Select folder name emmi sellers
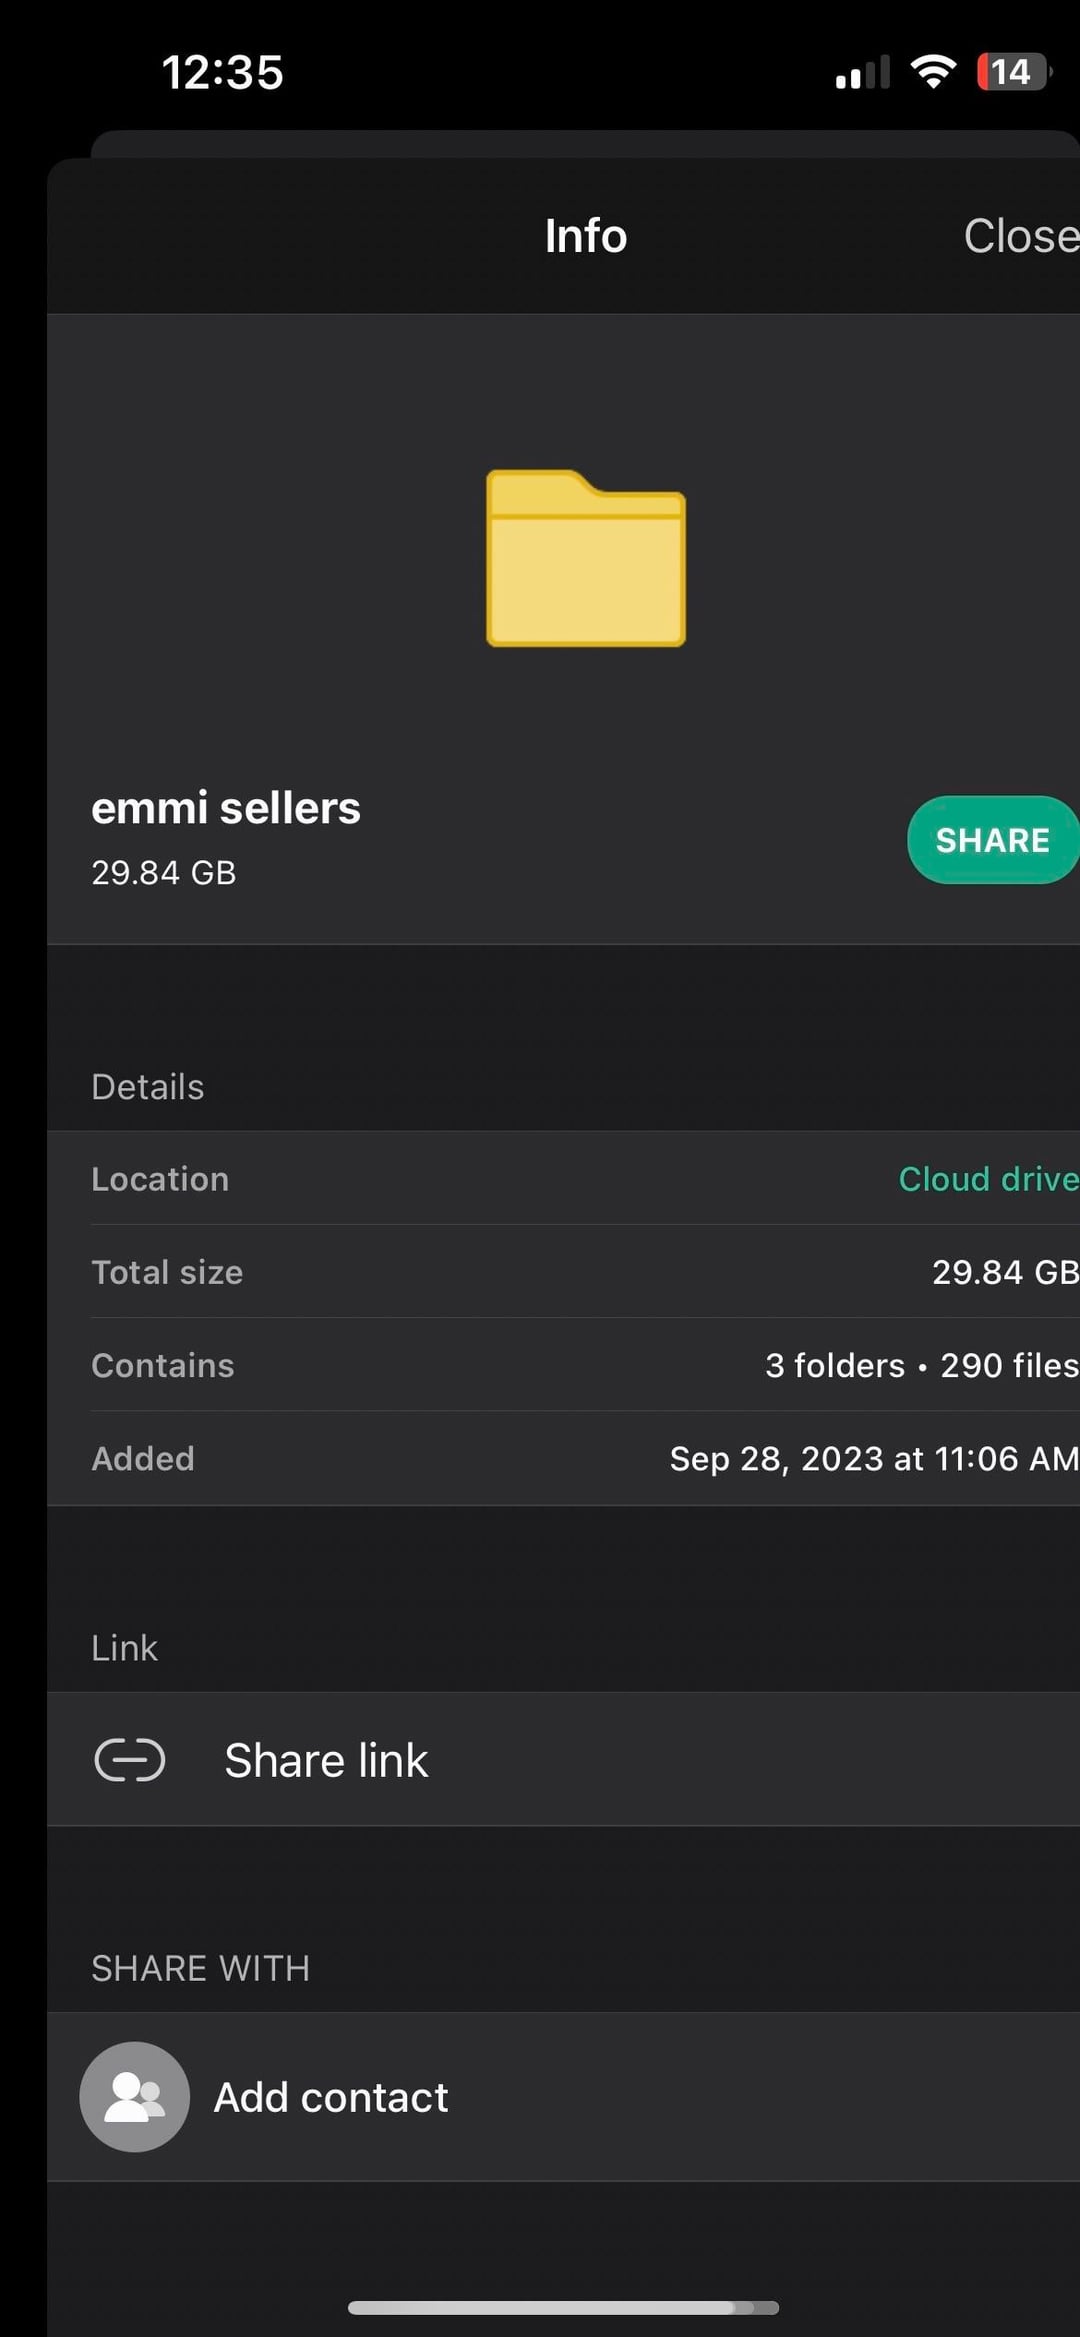Image resolution: width=1080 pixels, height=2337 pixels. tap(226, 807)
